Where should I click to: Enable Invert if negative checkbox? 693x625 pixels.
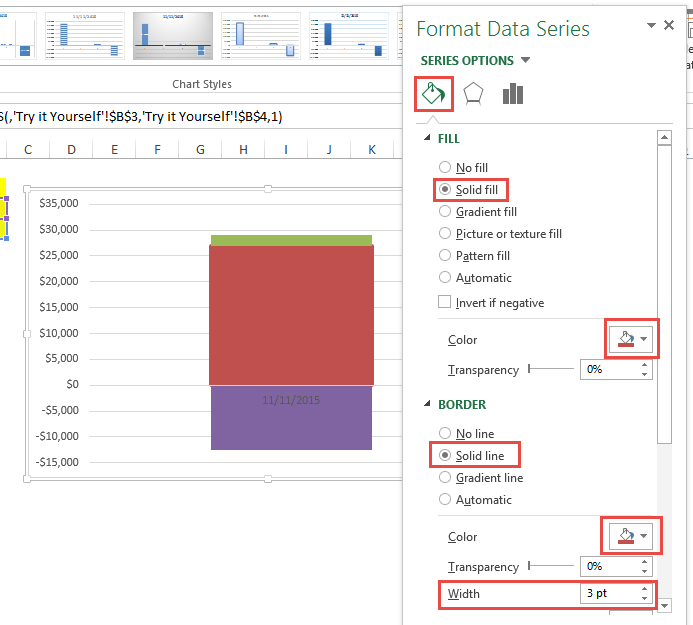pyautogui.click(x=444, y=302)
